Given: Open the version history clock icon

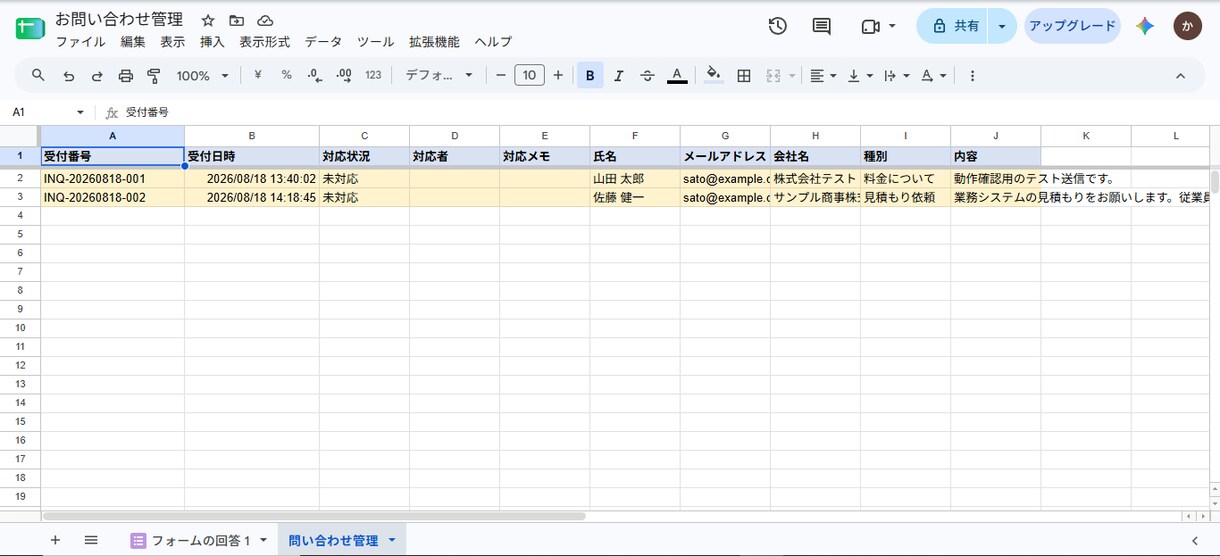Looking at the screenshot, I should (778, 26).
